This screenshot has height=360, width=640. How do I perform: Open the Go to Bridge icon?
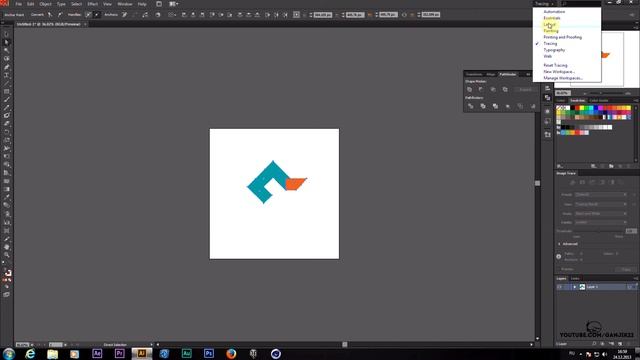[159, 4]
